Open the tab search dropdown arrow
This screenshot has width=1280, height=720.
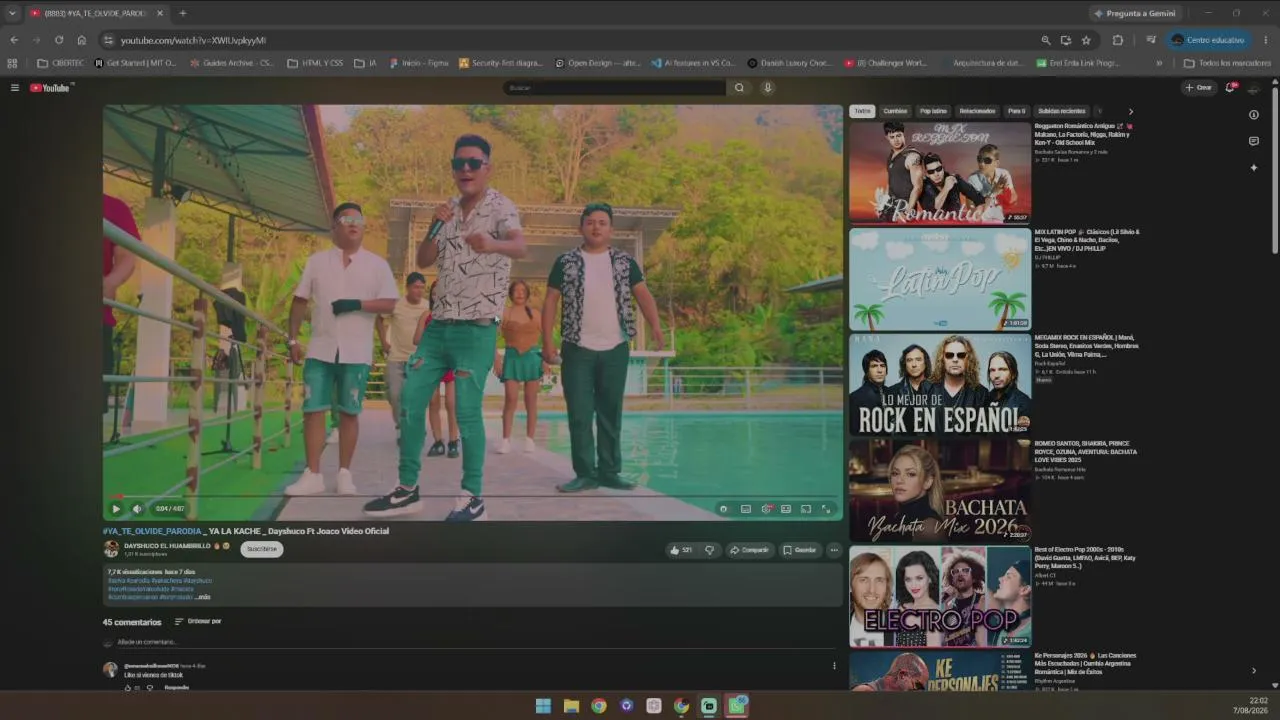[x=12, y=13]
